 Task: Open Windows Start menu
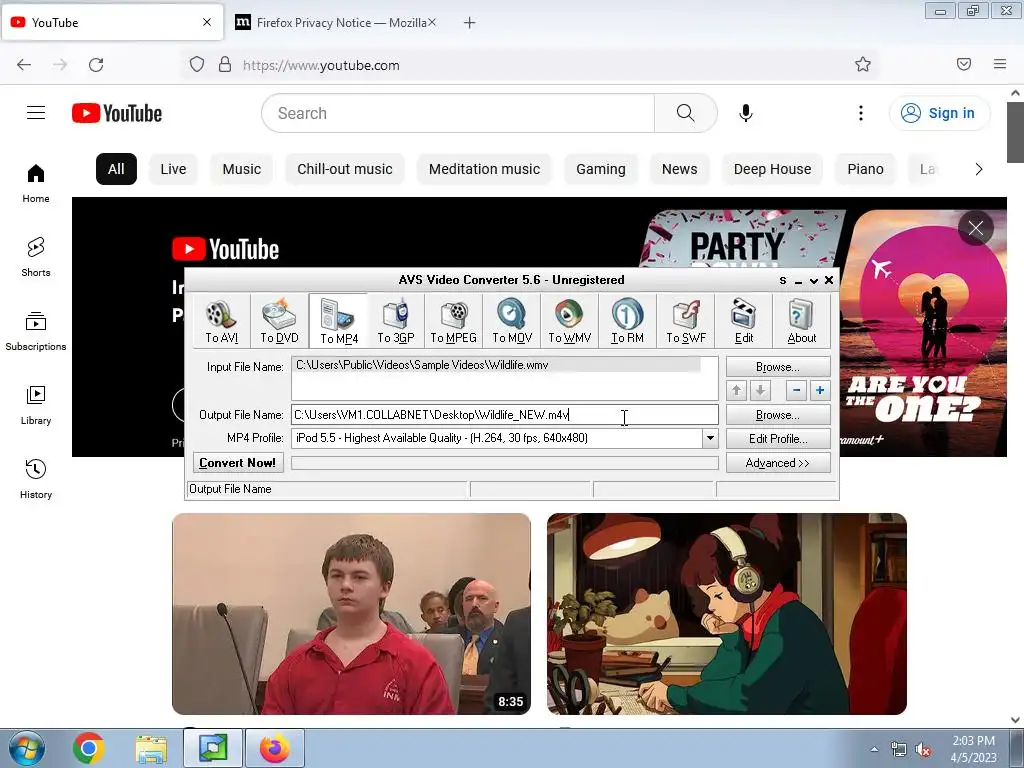pos(26,748)
